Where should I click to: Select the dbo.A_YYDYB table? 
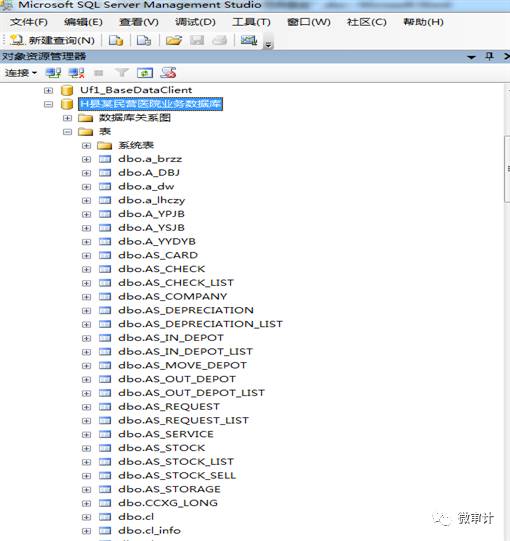coord(157,242)
